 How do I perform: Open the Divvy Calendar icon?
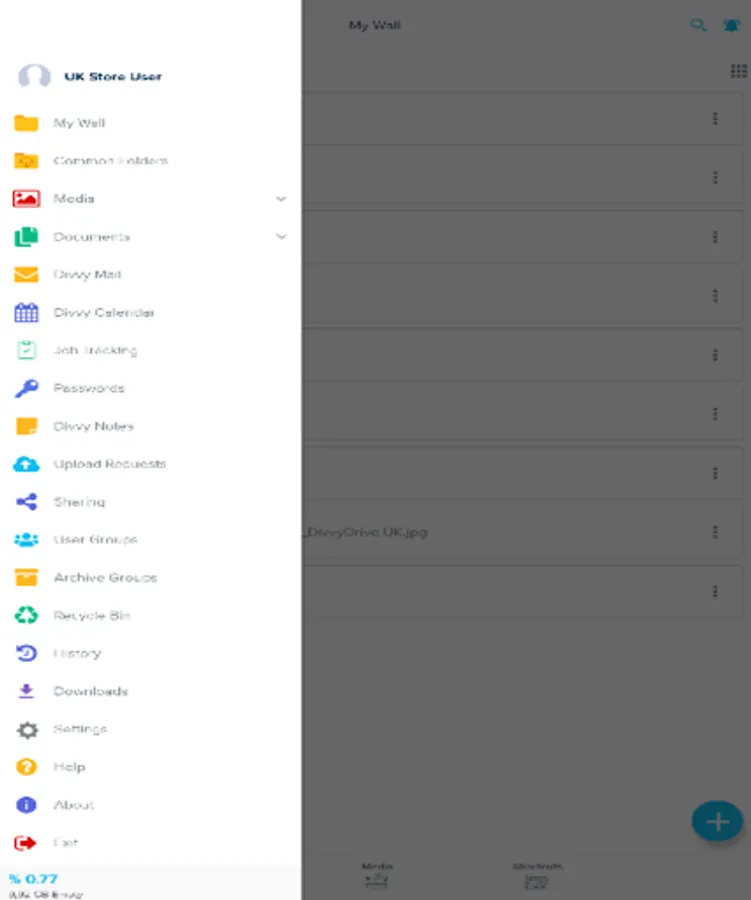[x=26, y=312]
